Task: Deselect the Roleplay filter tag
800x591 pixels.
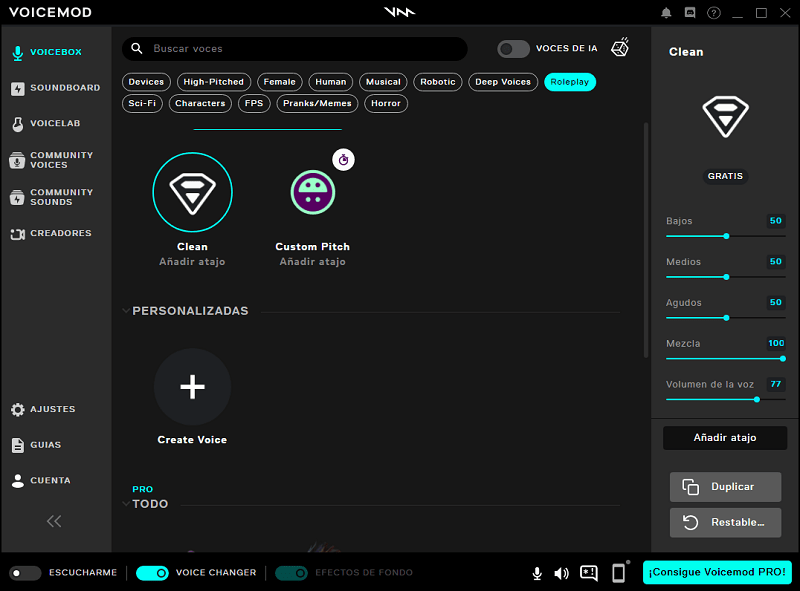Action: [570, 82]
